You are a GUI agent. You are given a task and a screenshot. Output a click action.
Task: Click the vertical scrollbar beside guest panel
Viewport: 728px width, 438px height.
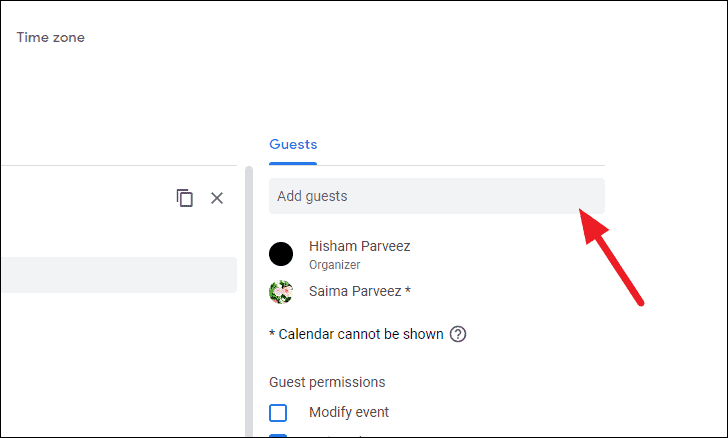(249, 302)
